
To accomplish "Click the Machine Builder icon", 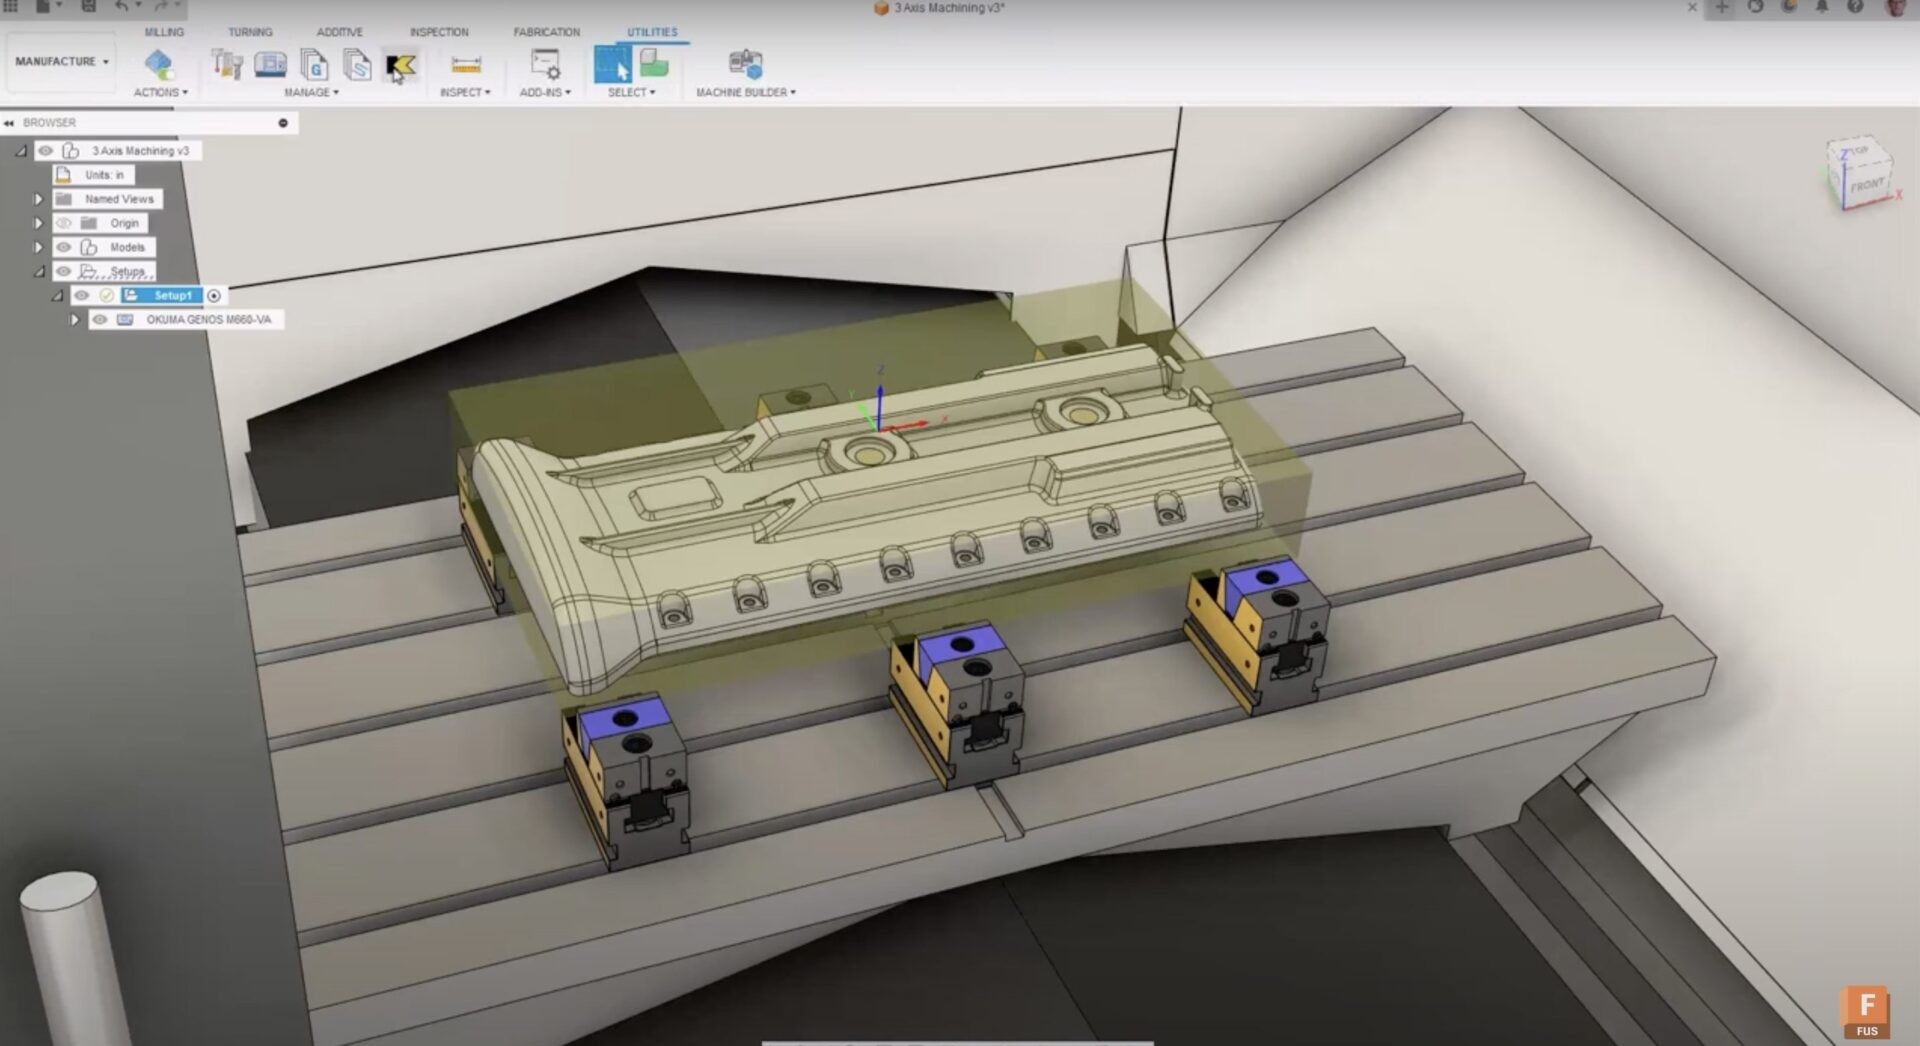I will [744, 64].
